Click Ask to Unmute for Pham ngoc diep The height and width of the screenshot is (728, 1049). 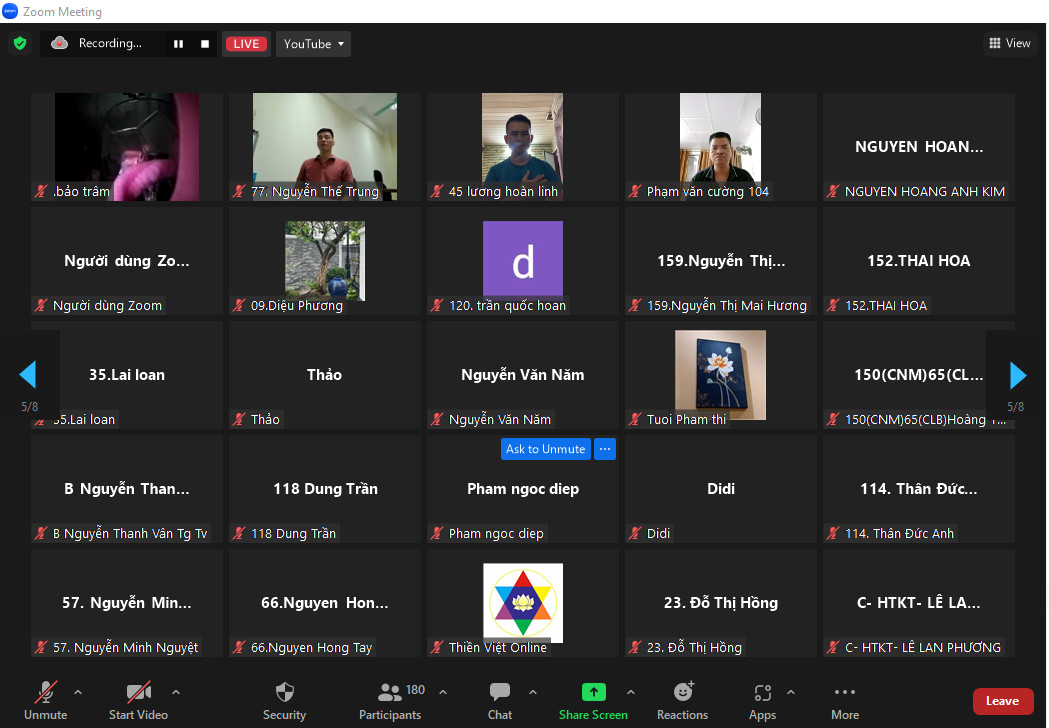click(545, 449)
